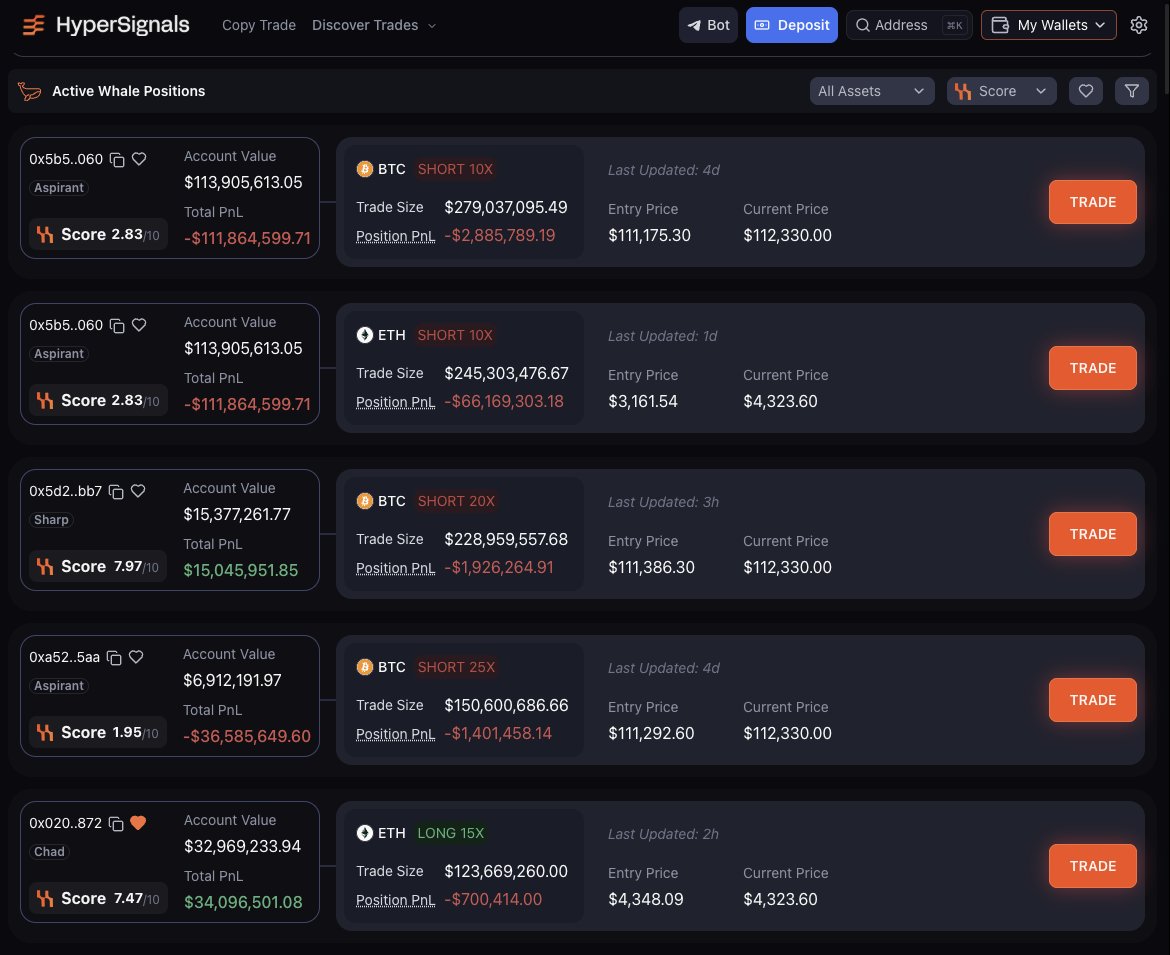
Task: Open the Copy Trade page
Action: point(259,25)
